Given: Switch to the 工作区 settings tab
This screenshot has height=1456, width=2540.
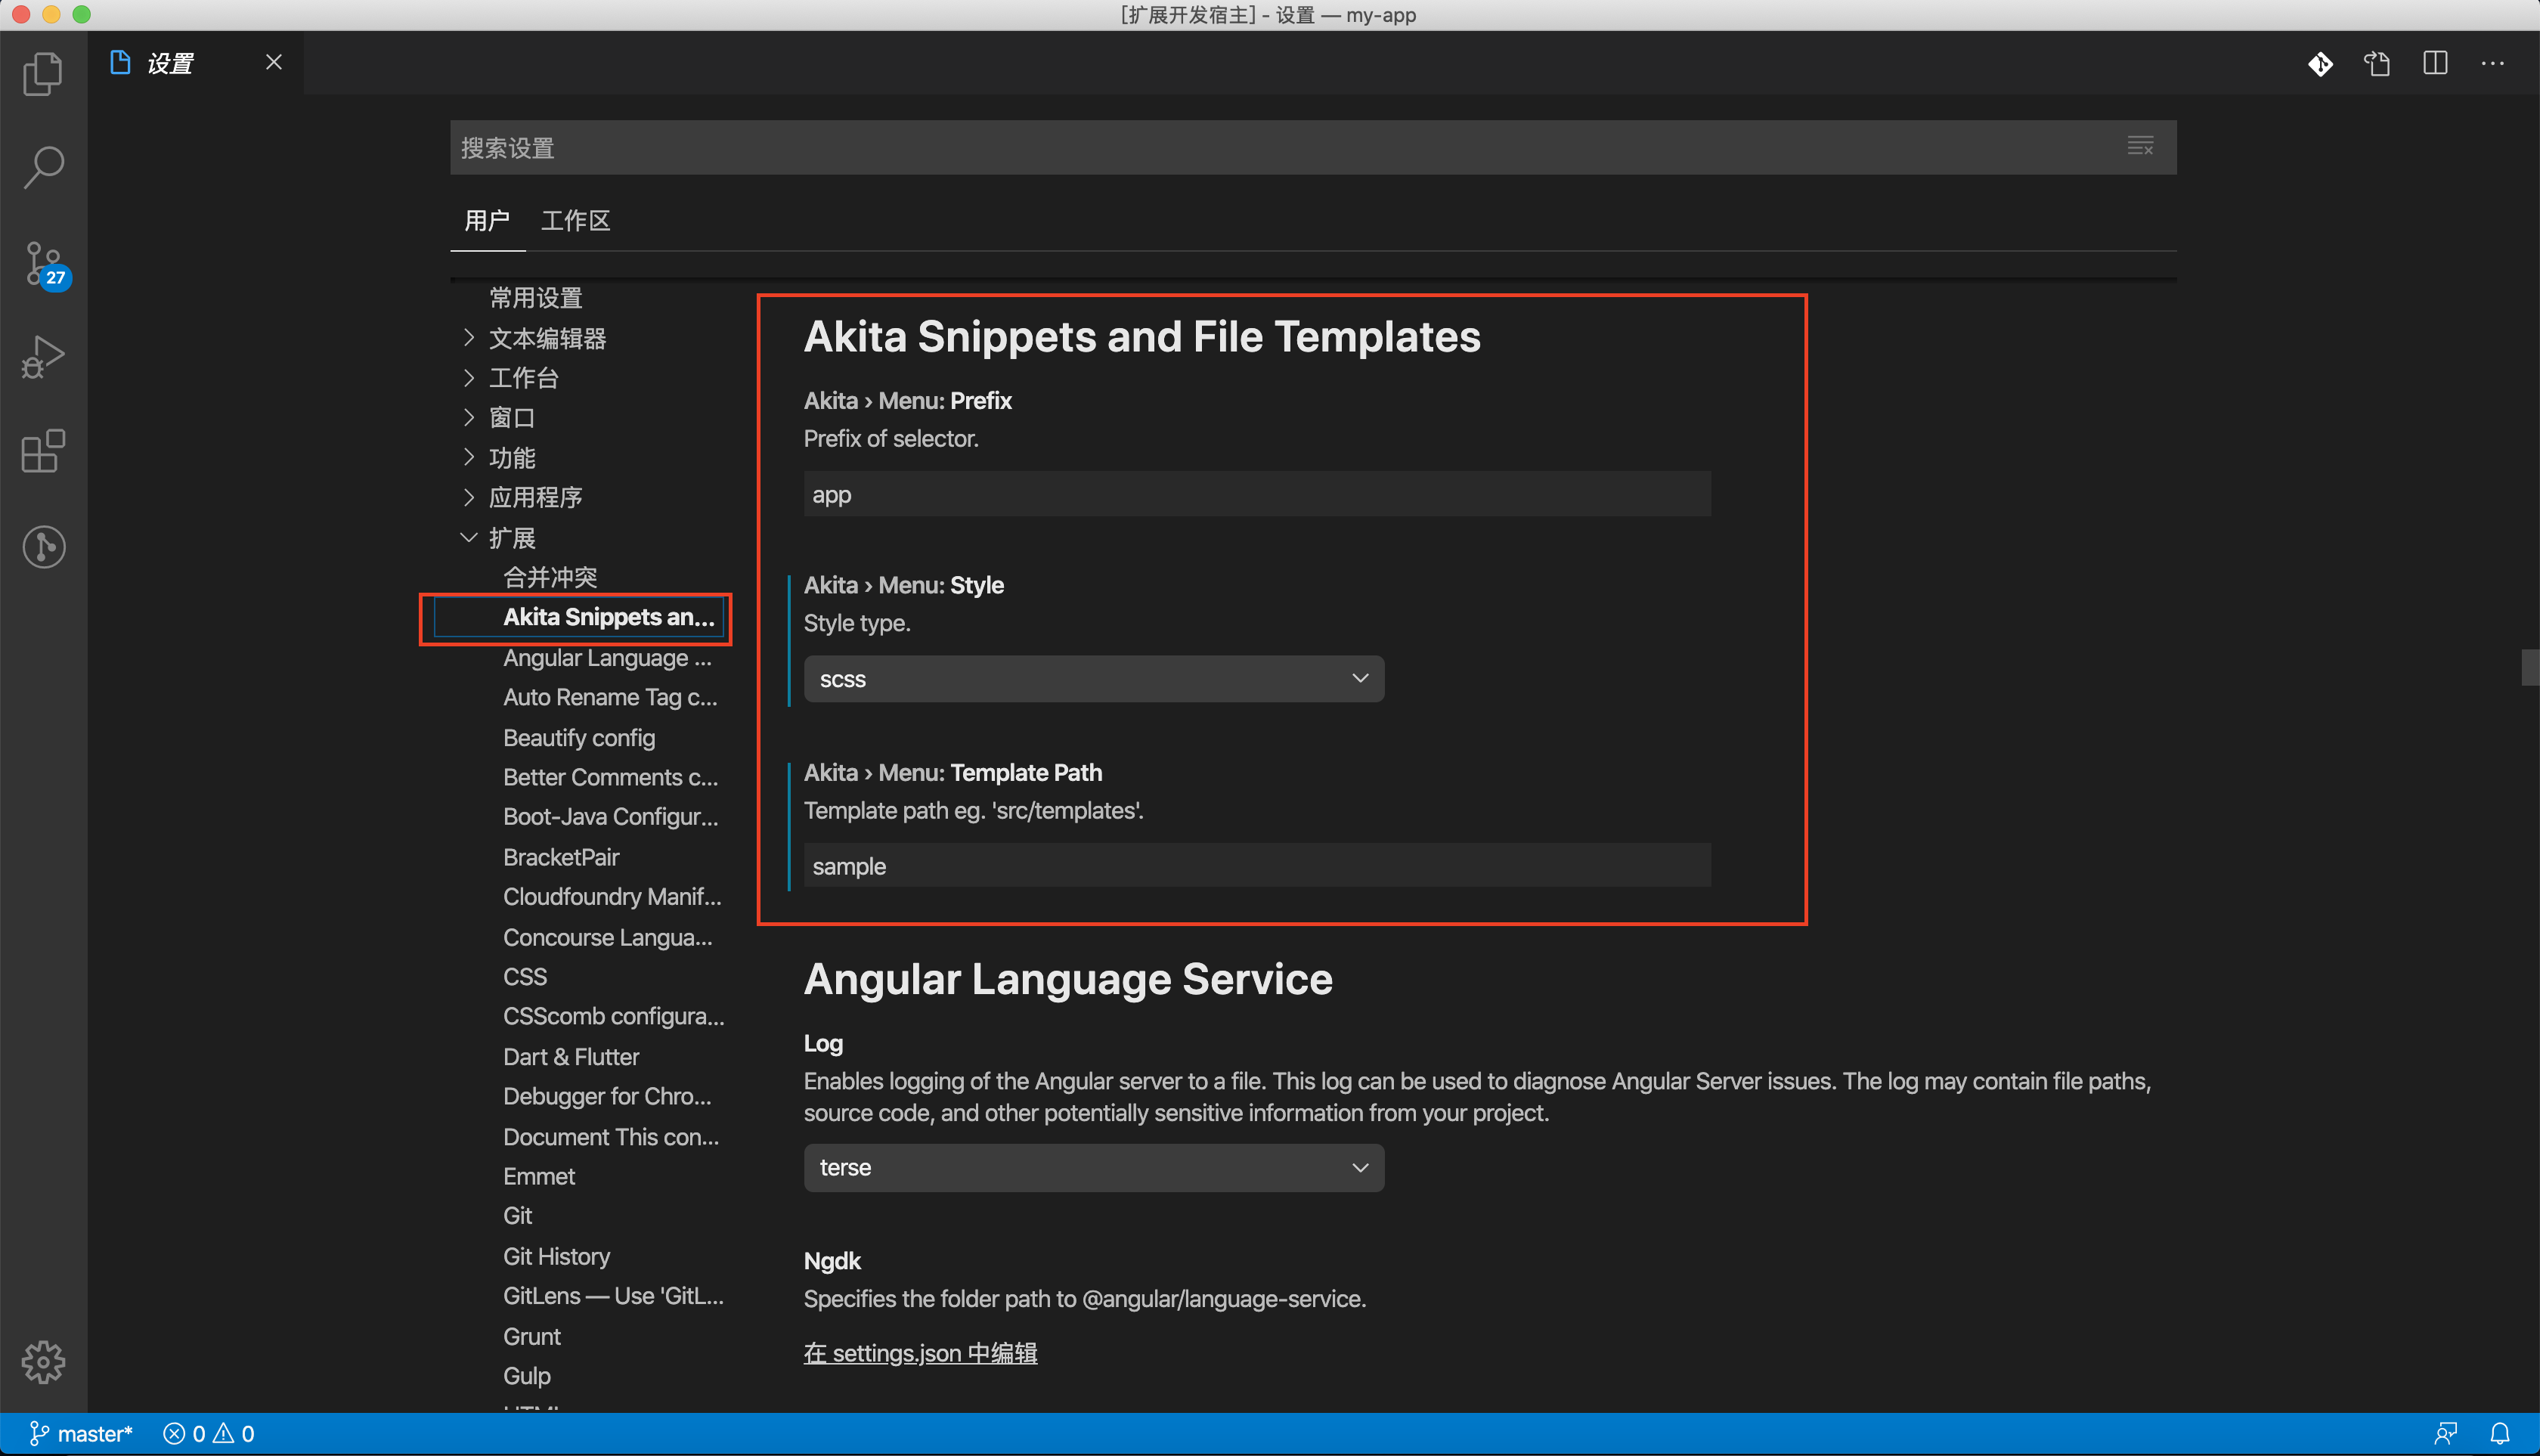Looking at the screenshot, I should pyautogui.click(x=575, y=220).
